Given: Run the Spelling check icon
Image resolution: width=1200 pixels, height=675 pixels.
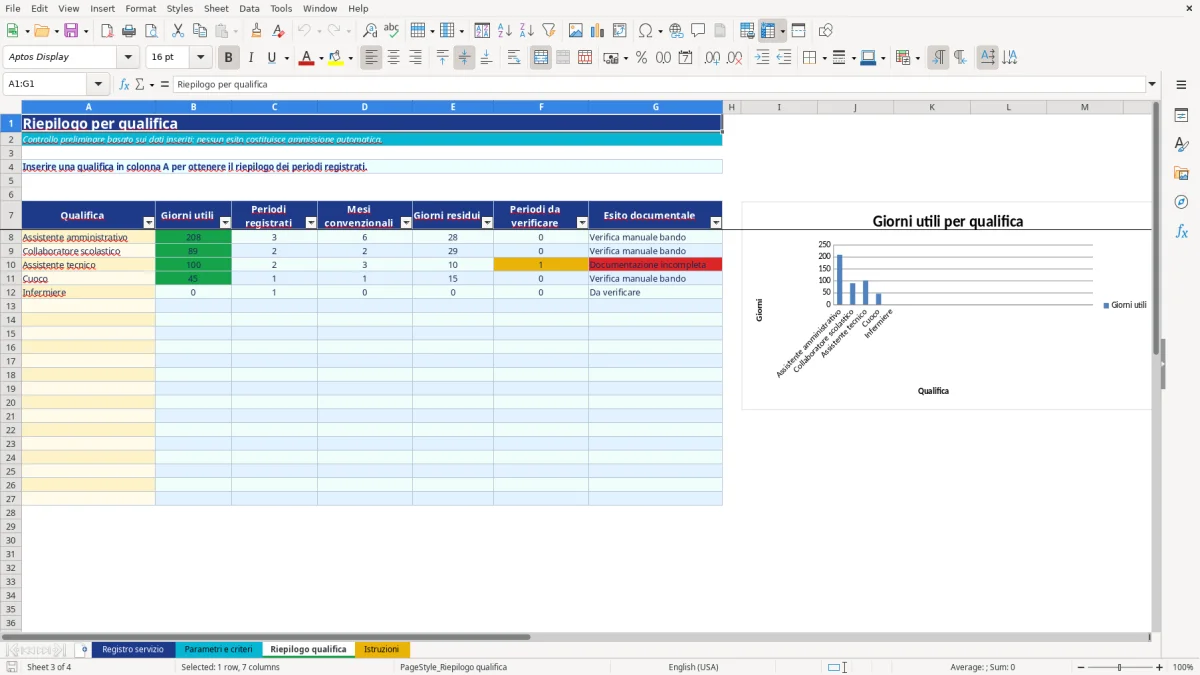Looking at the screenshot, I should tap(392, 31).
